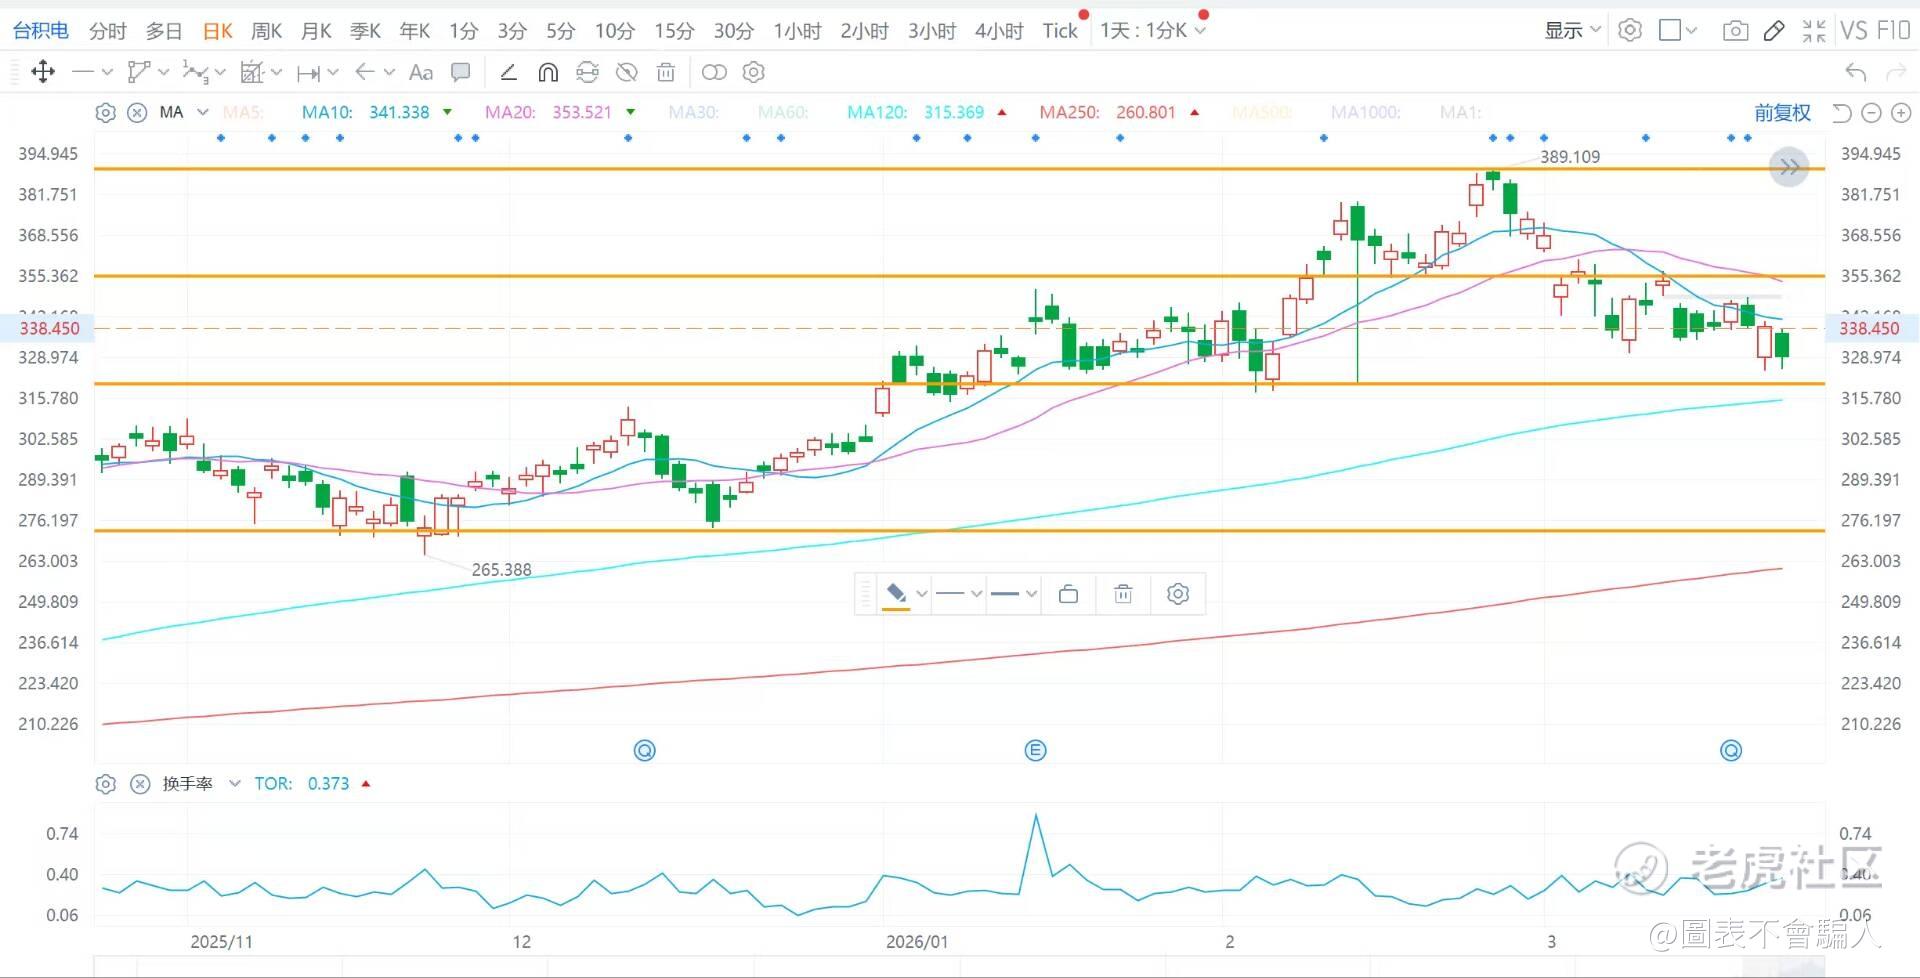The width and height of the screenshot is (1920, 978).
Task: Expand the straight line tool options arrow
Action: pos(107,72)
